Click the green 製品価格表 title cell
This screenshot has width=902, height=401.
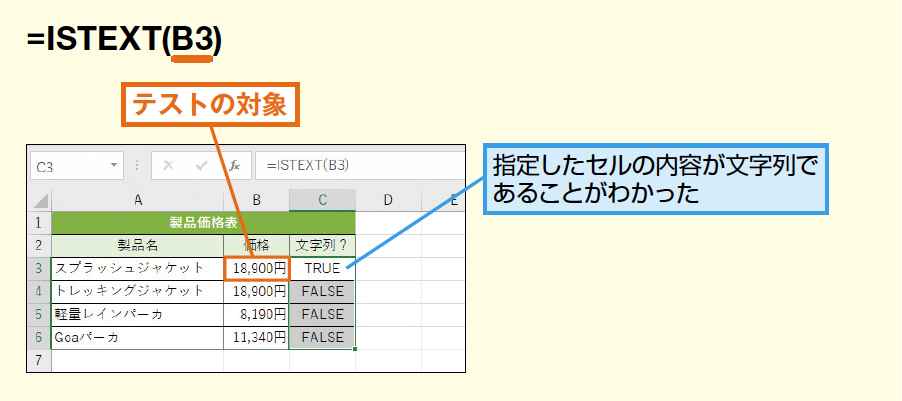203,223
